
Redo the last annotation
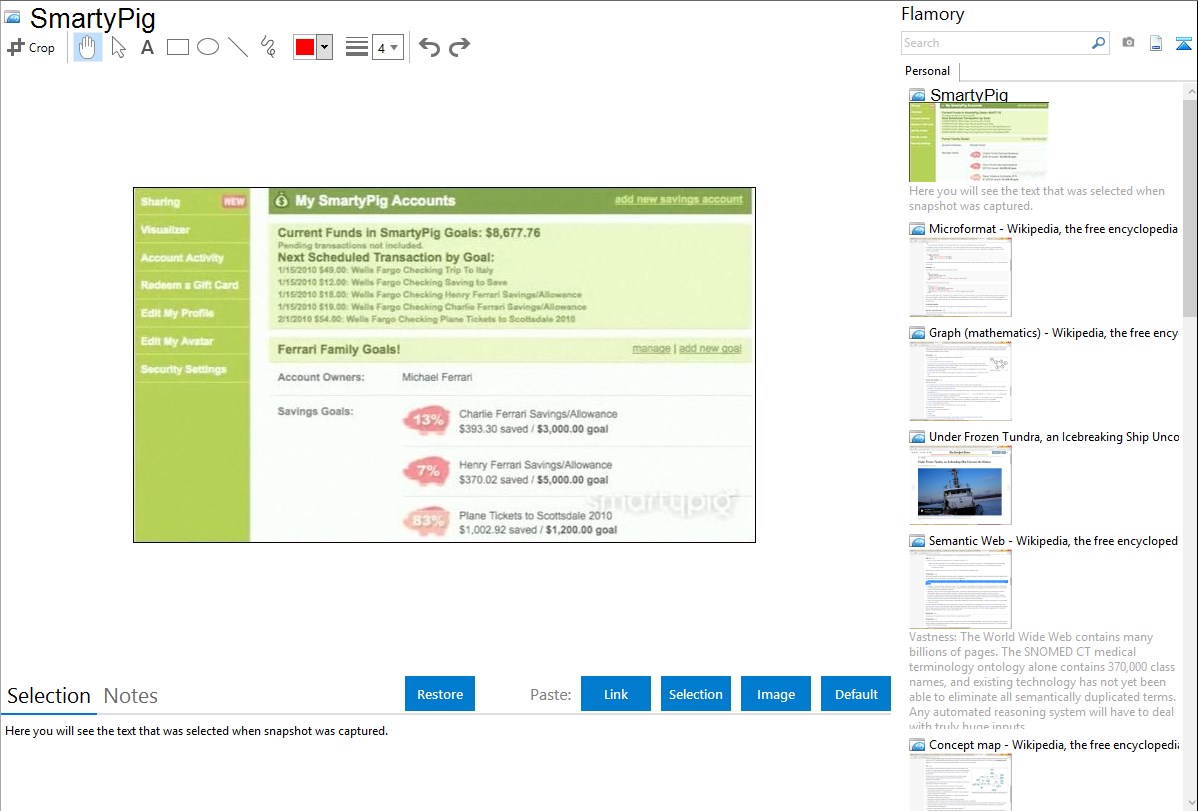coord(459,47)
